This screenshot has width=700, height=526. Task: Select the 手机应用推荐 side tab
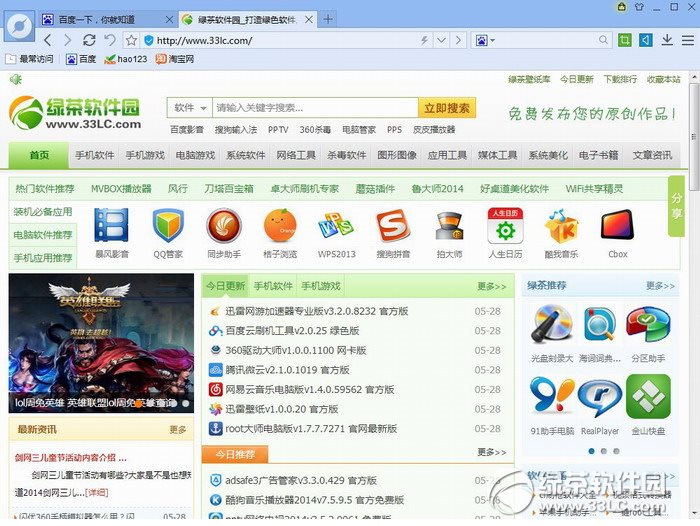click(43, 258)
